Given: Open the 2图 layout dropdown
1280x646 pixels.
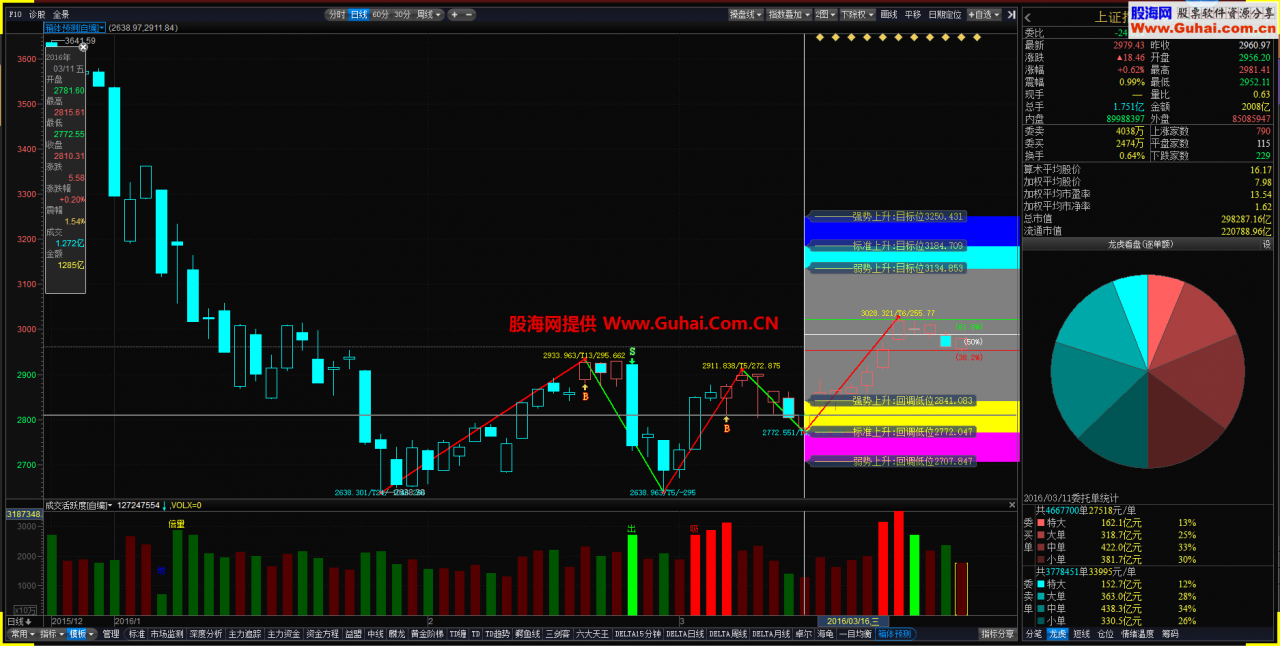Looking at the screenshot, I should [825, 15].
